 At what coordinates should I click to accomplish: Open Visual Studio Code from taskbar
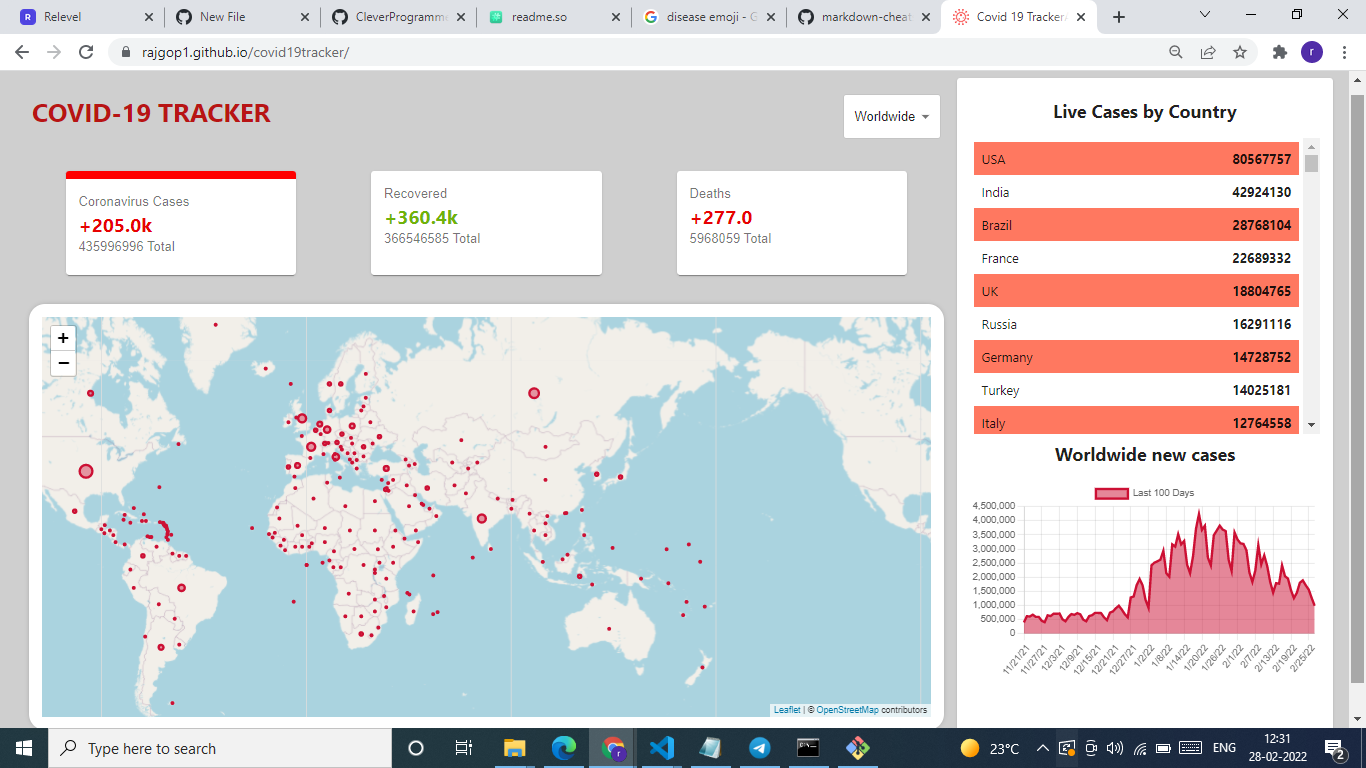click(x=661, y=748)
